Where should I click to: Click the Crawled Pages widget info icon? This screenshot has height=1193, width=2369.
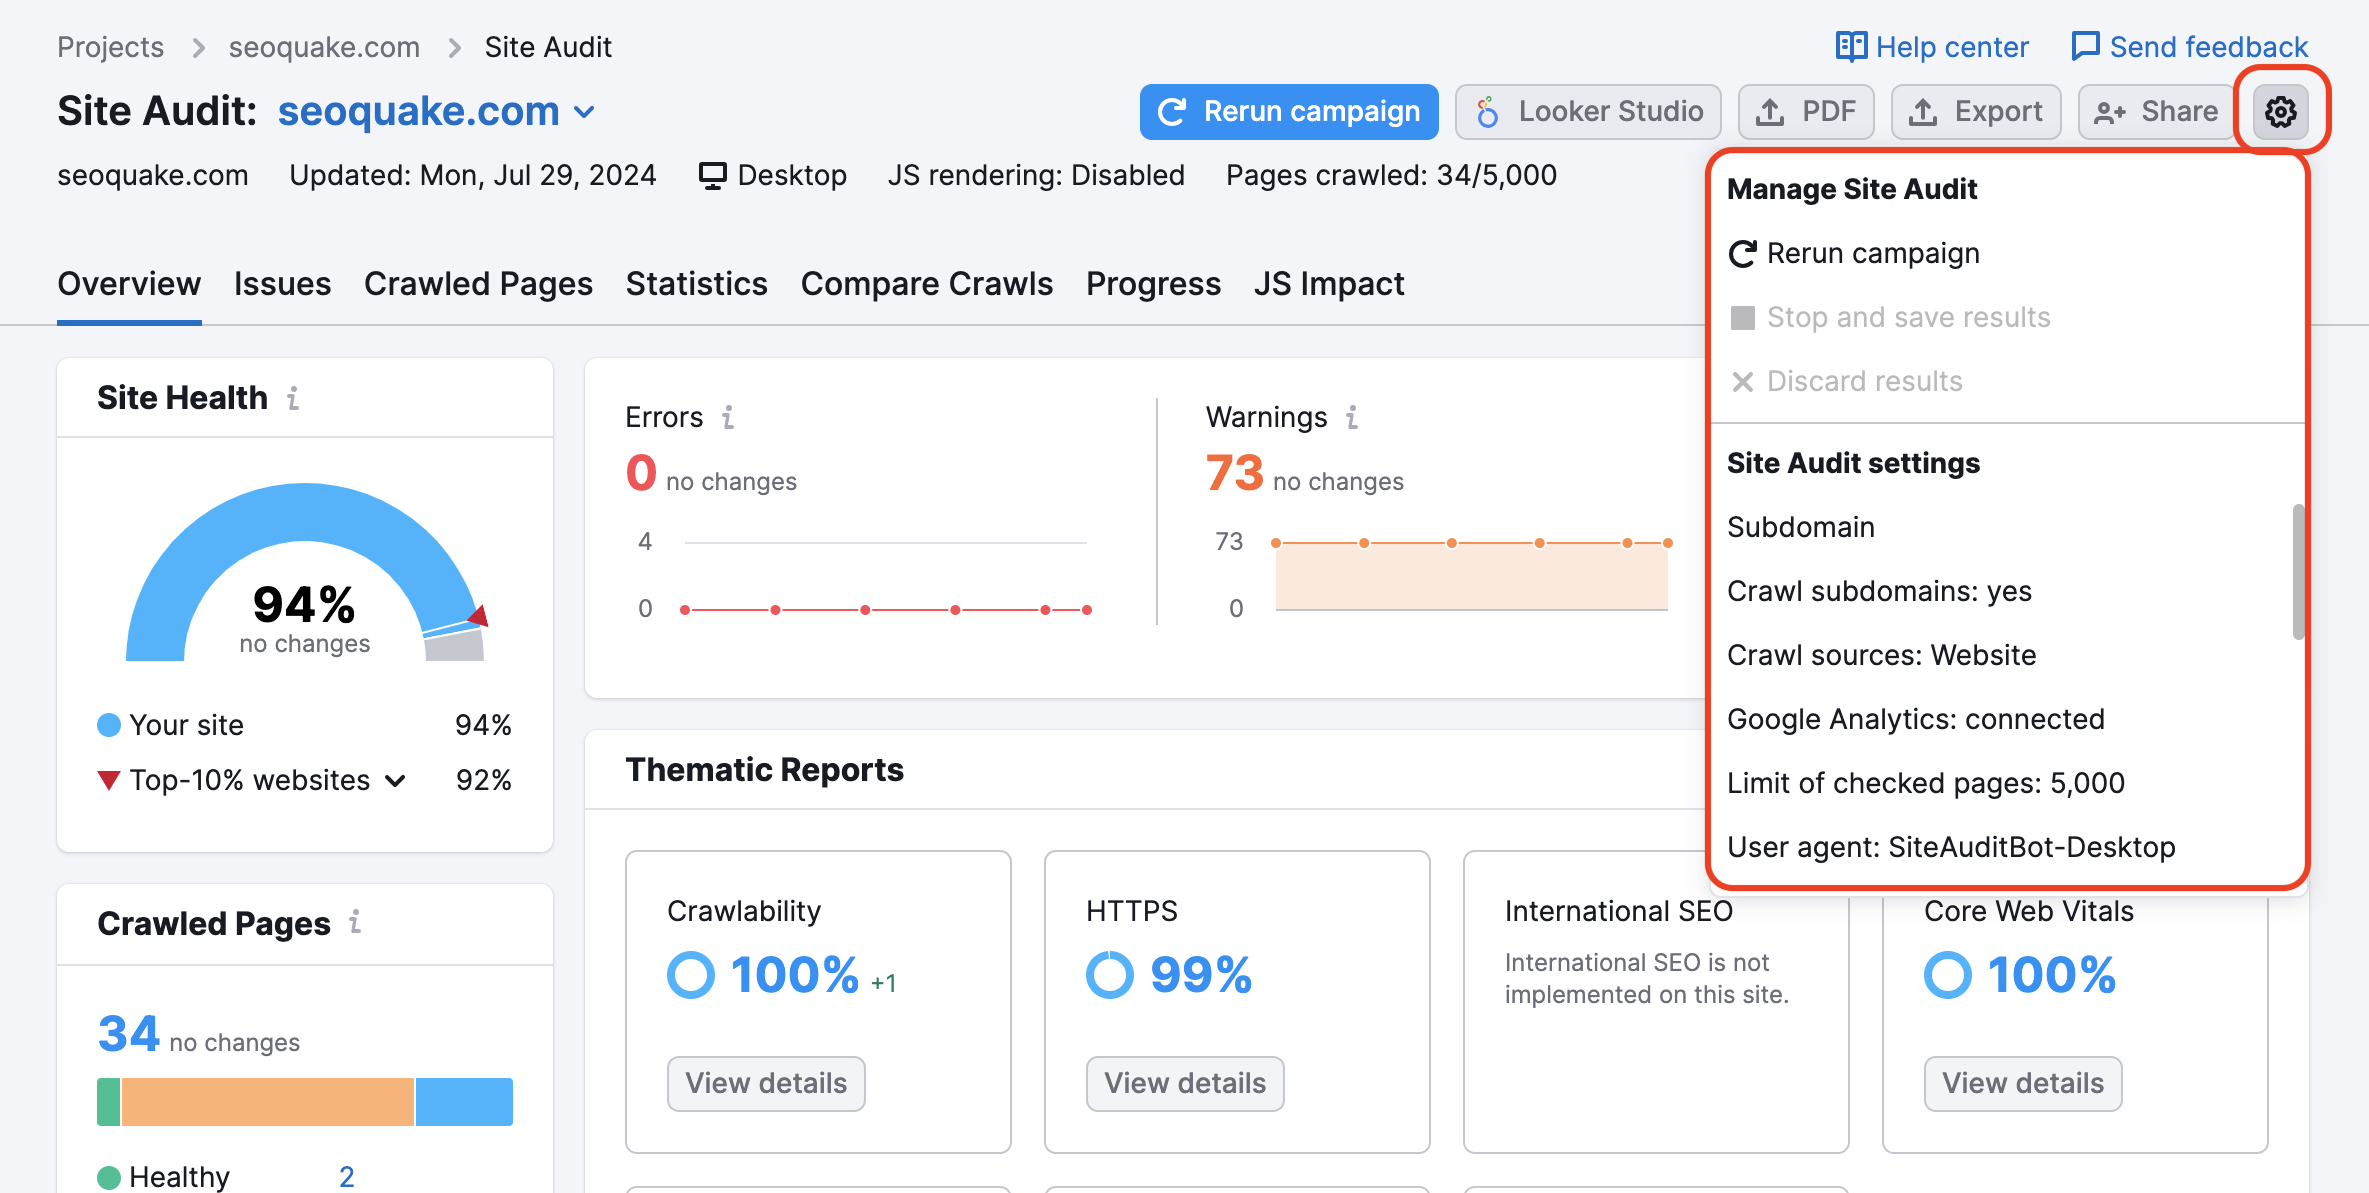point(355,922)
